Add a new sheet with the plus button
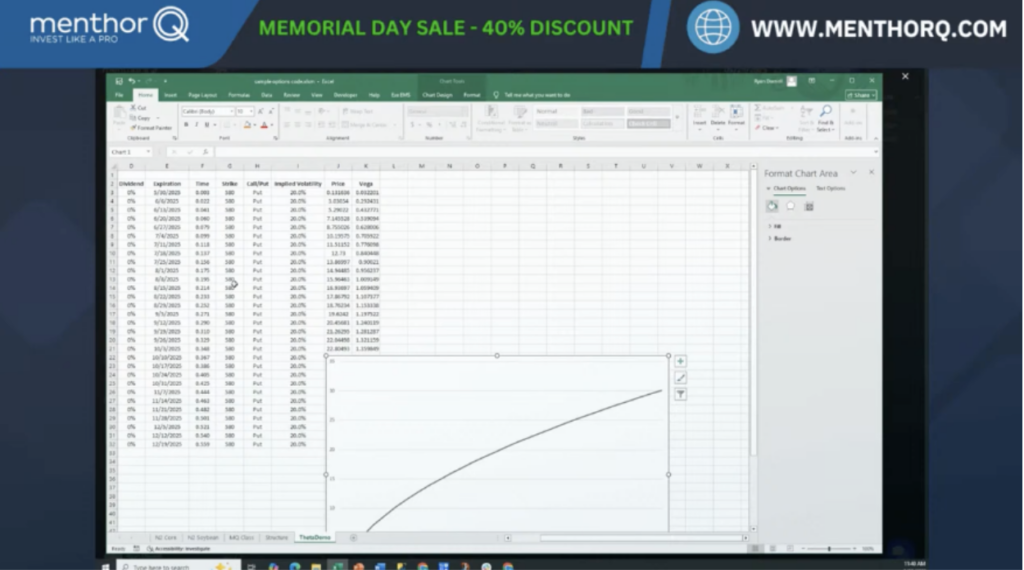 coord(353,538)
